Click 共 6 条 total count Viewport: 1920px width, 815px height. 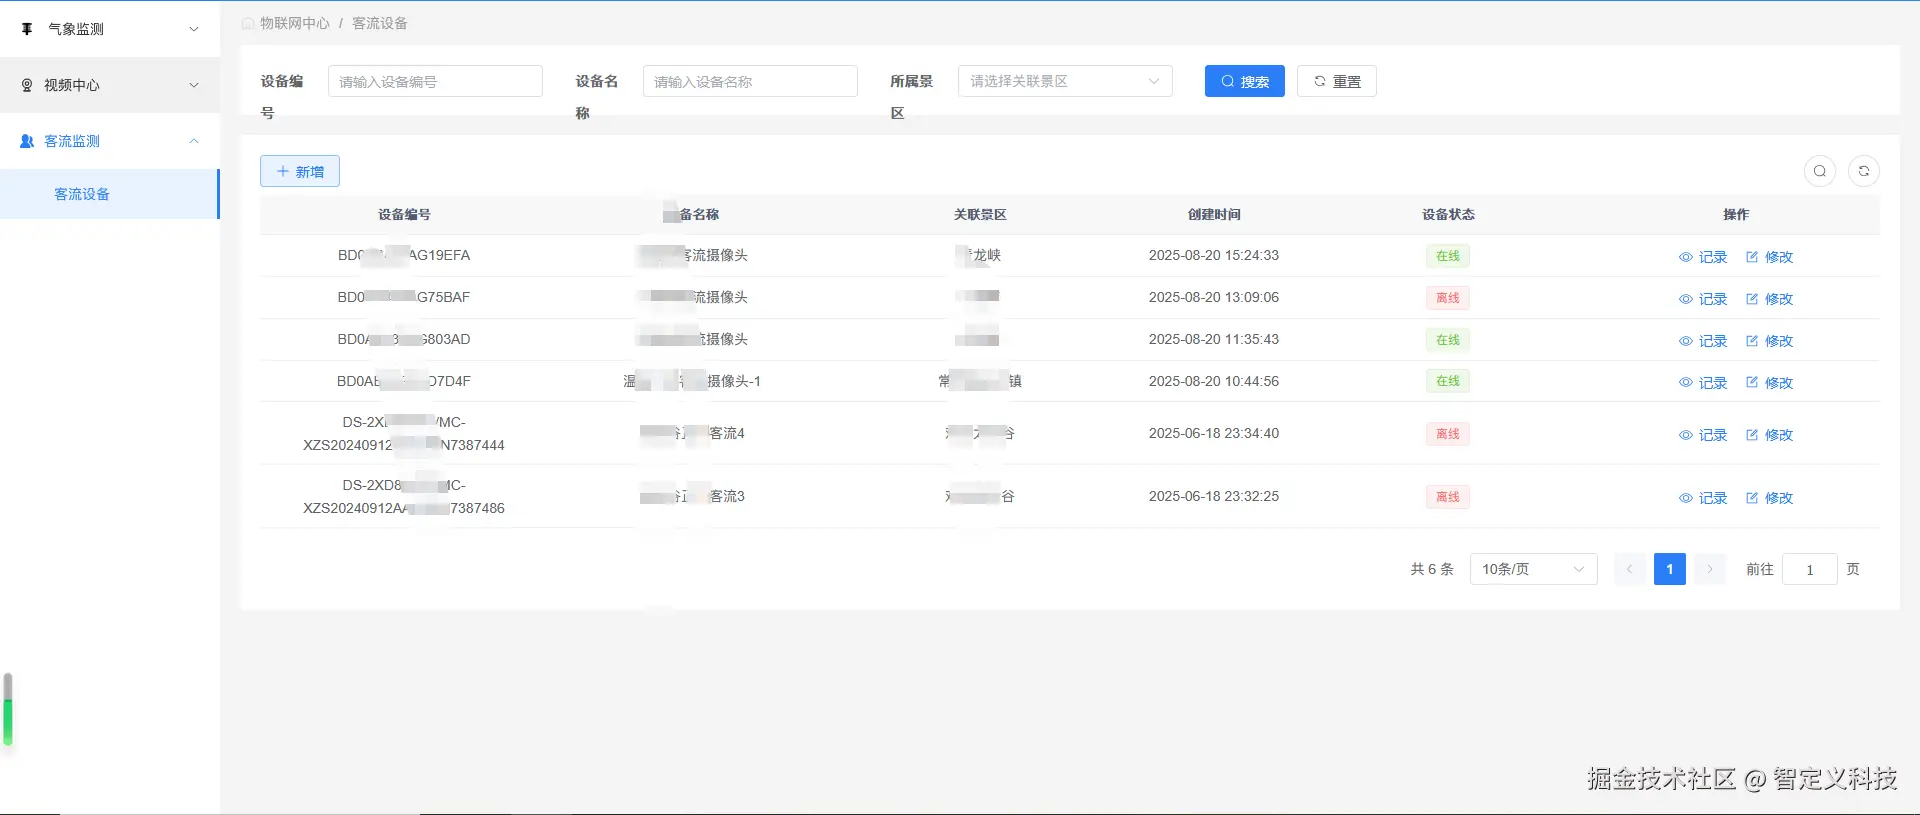pyautogui.click(x=1432, y=569)
